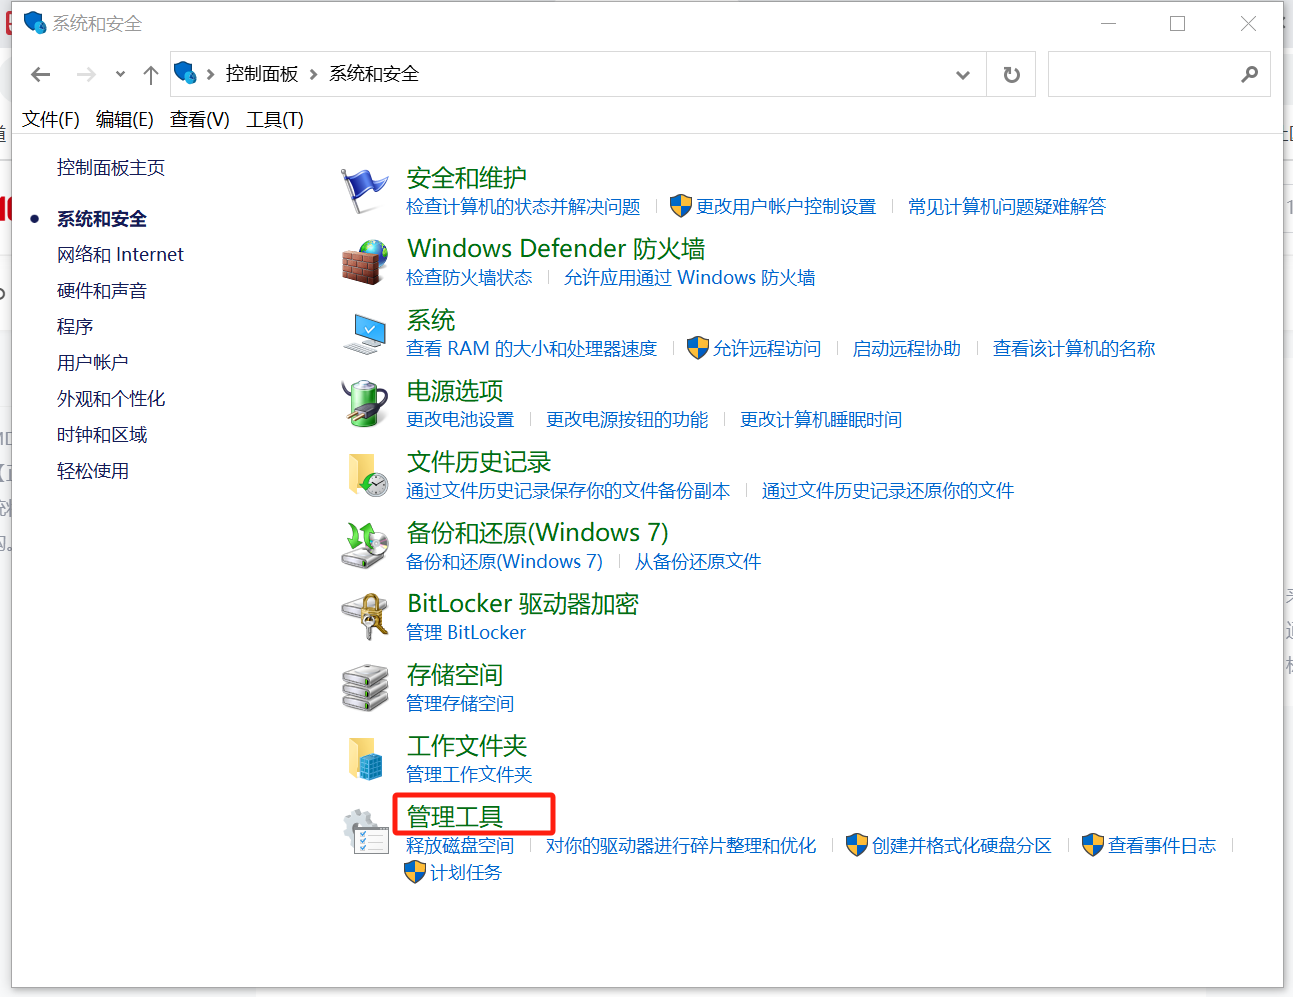
Task: Expand the chevron before 控制面板 in address bar
Action: click(210, 74)
